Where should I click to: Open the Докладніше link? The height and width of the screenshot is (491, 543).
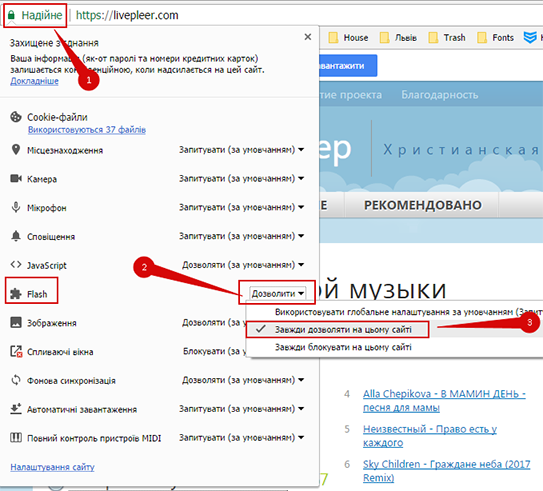point(34,81)
